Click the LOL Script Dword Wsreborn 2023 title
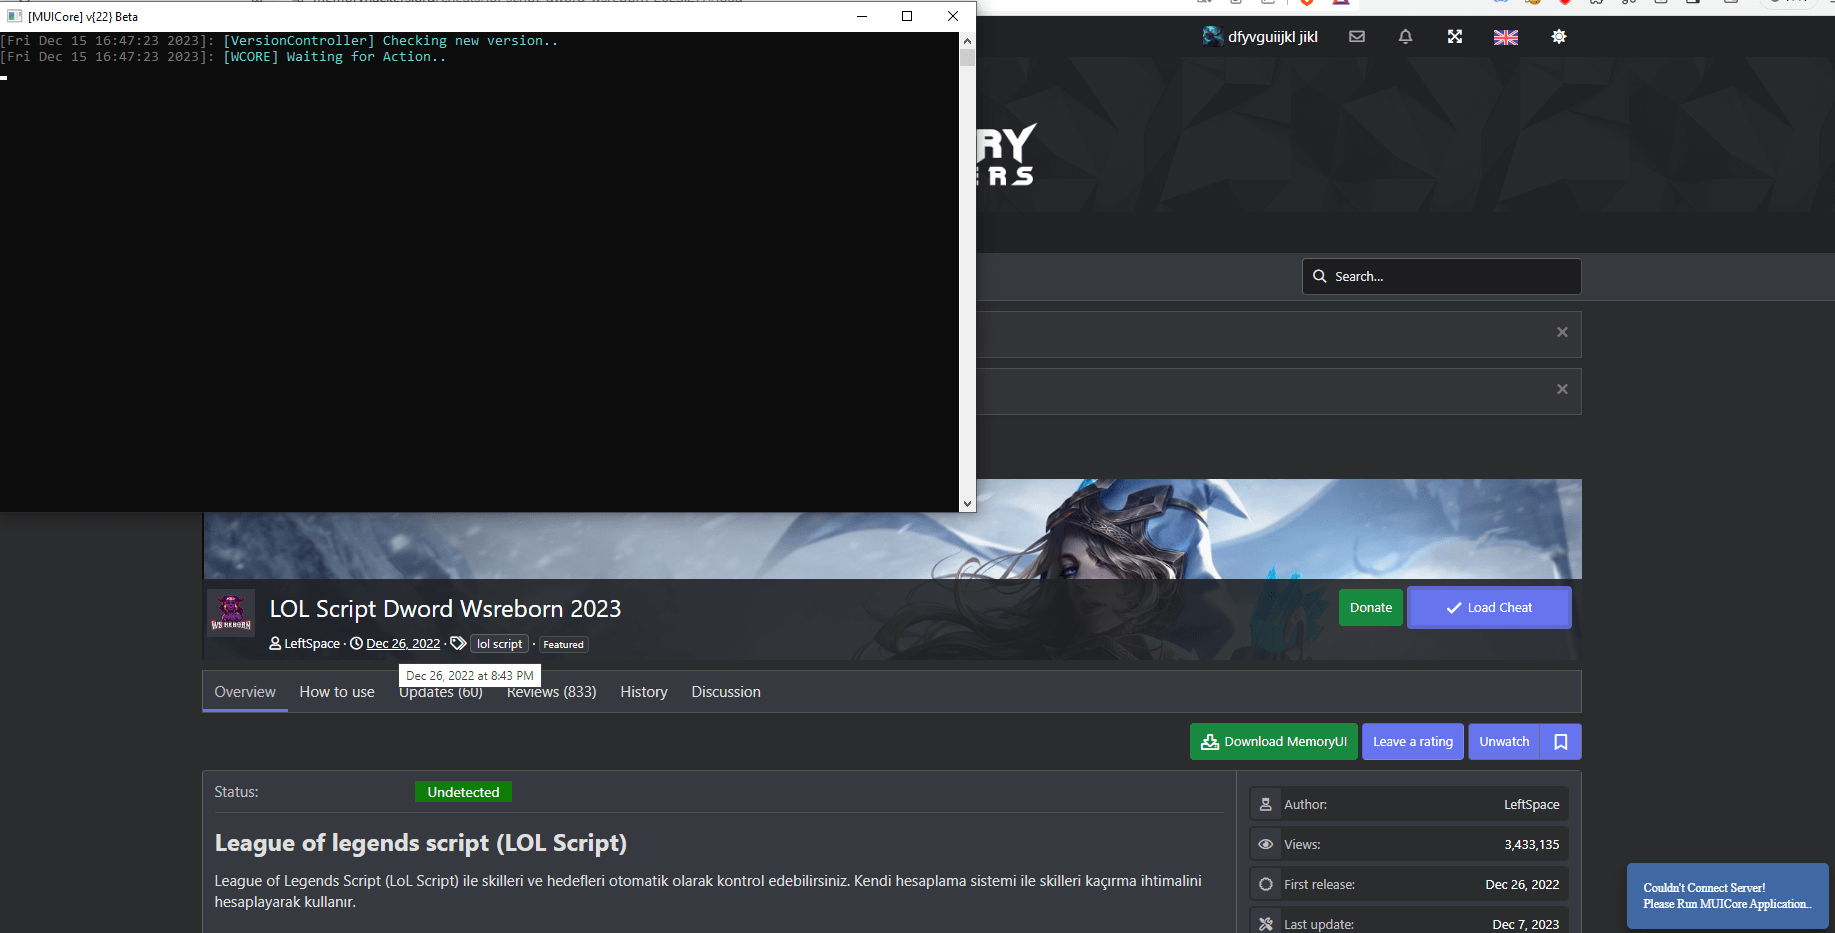Screen dimensions: 1835x933 click(445, 609)
